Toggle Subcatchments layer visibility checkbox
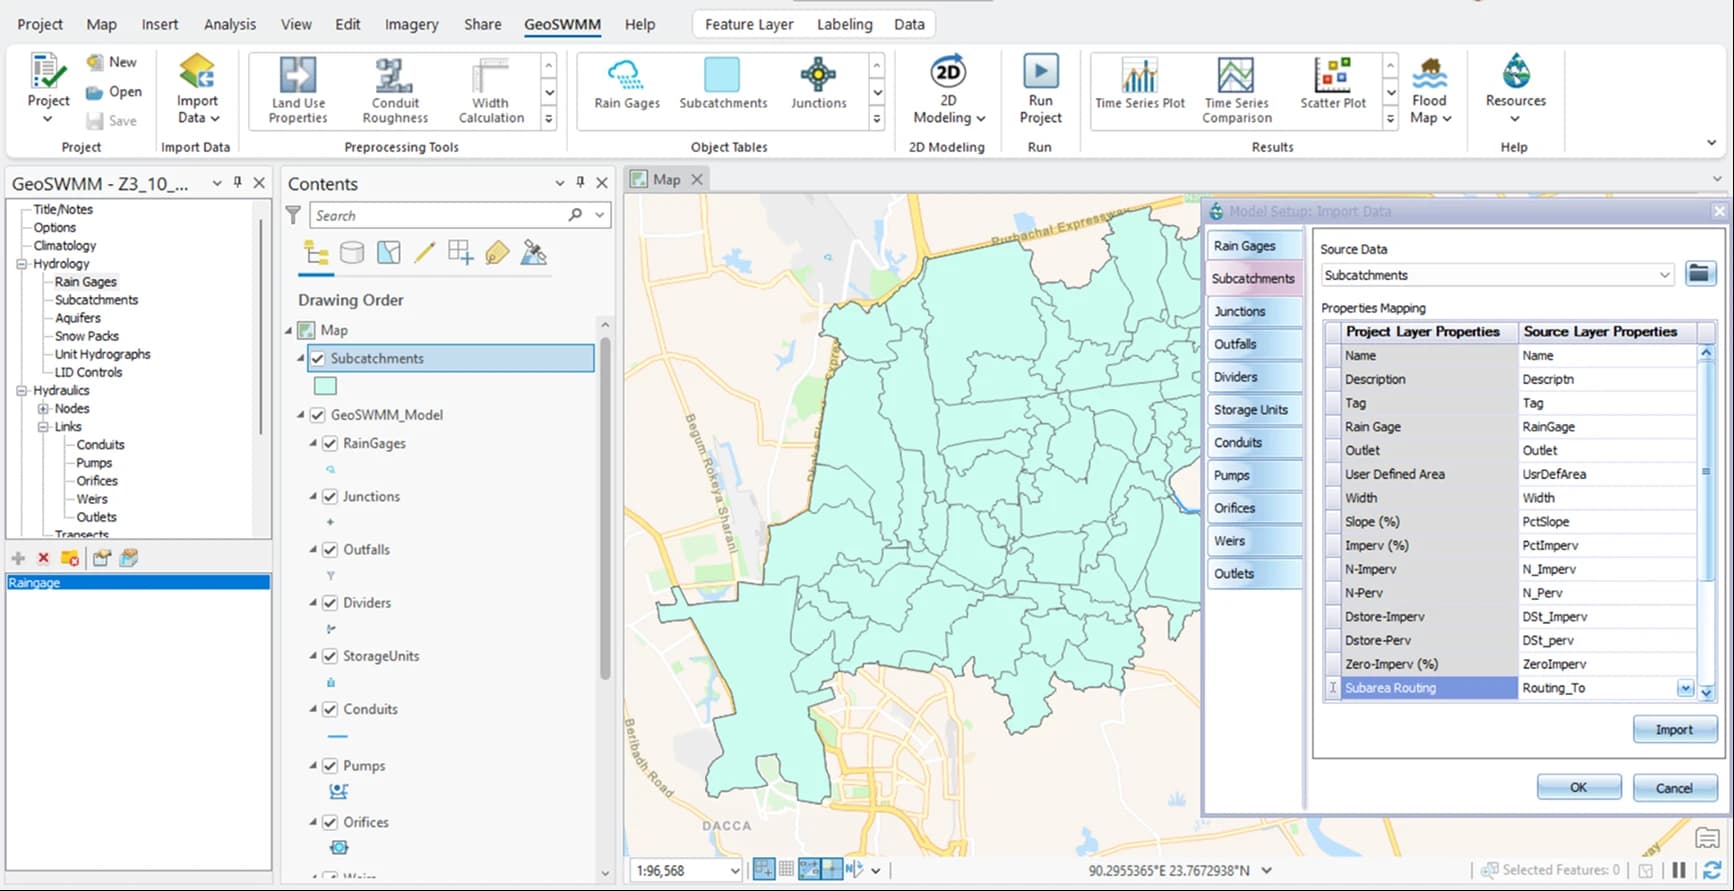The width and height of the screenshot is (1734, 891). coord(318,358)
